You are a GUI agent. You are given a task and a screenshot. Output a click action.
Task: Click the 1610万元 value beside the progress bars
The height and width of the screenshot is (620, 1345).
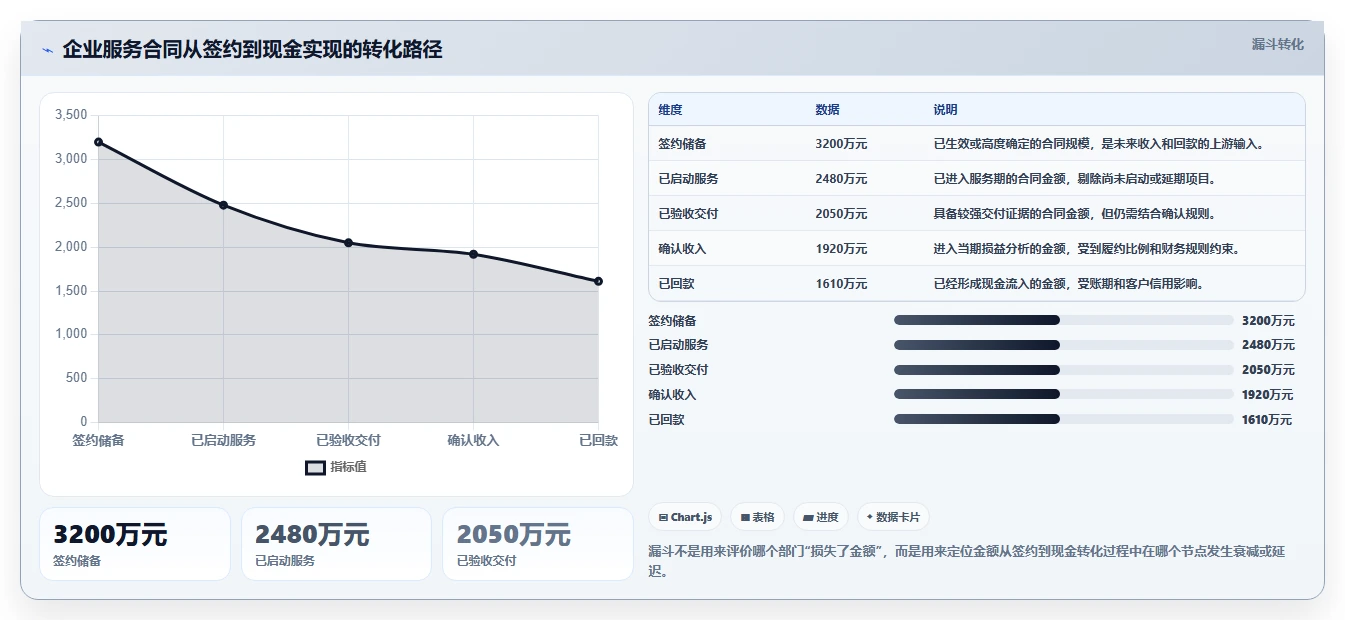click(x=1267, y=420)
